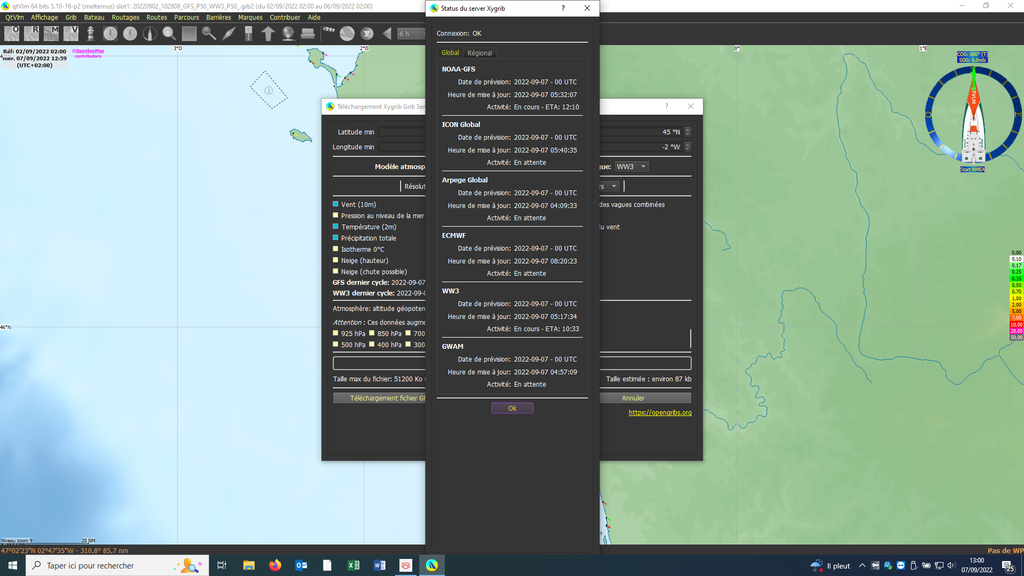Viewport: 1024px width, 576px height.
Task: Click the hourglass round toolbar icon
Action: click(367, 33)
